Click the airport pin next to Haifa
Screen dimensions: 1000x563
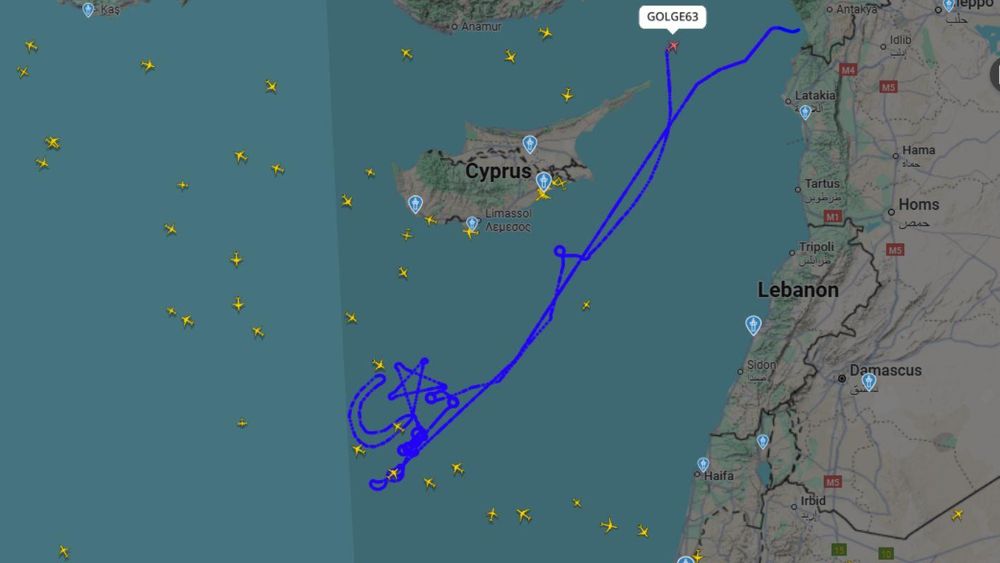pos(703,465)
